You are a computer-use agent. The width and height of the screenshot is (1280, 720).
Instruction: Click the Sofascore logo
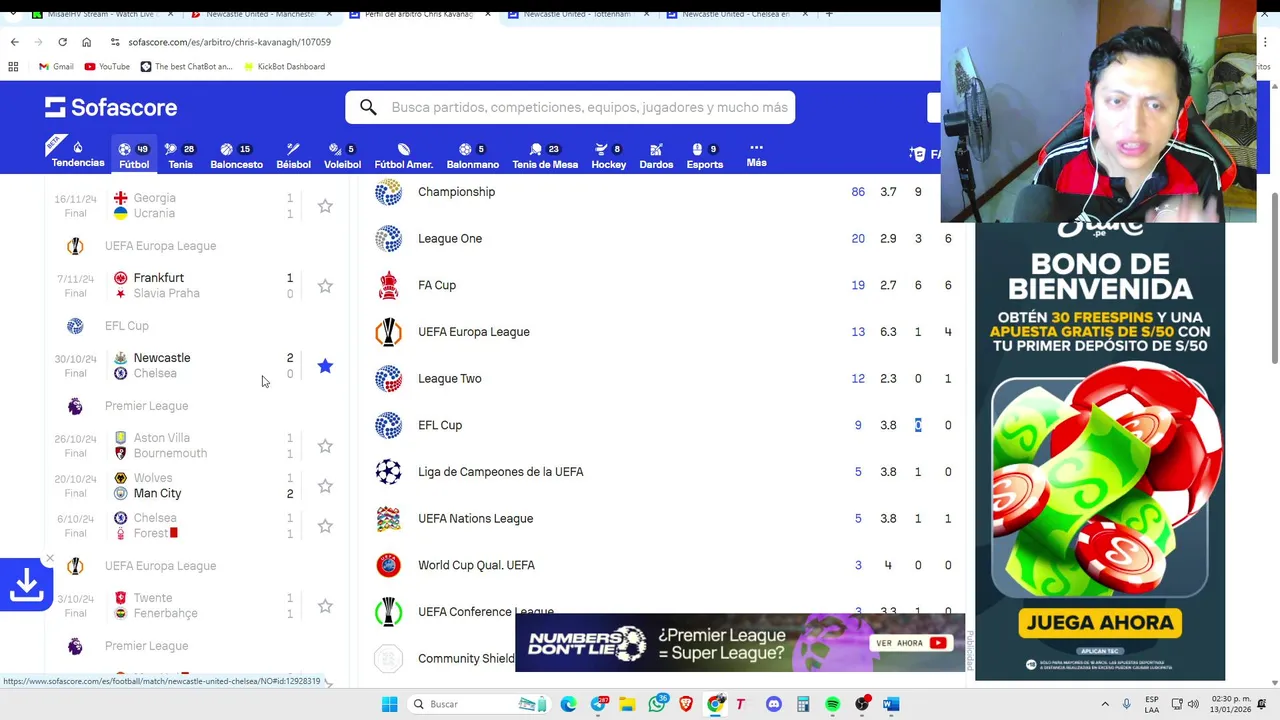111,107
